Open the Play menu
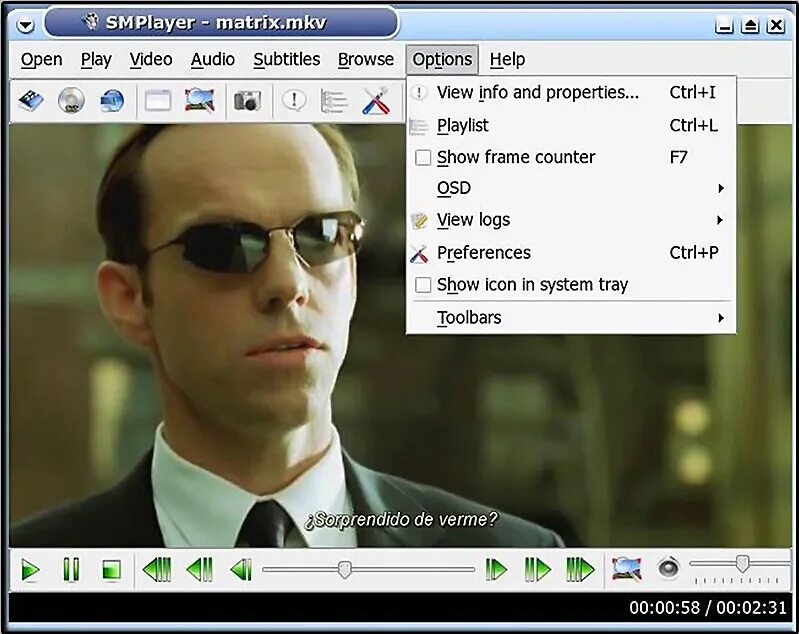The height and width of the screenshot is (634, 799). pyautogui.click(x=96, y=60)
